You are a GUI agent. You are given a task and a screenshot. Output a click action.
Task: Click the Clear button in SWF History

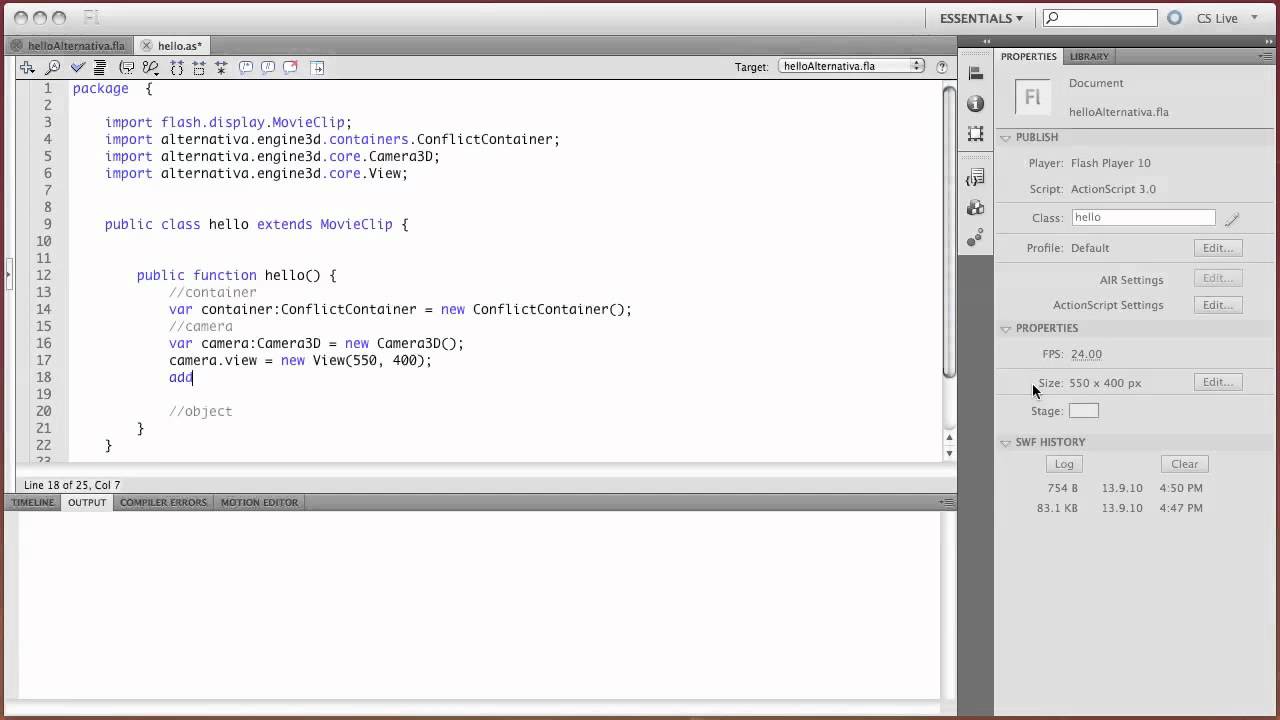pyautogui.click(x=1185, y=464)
